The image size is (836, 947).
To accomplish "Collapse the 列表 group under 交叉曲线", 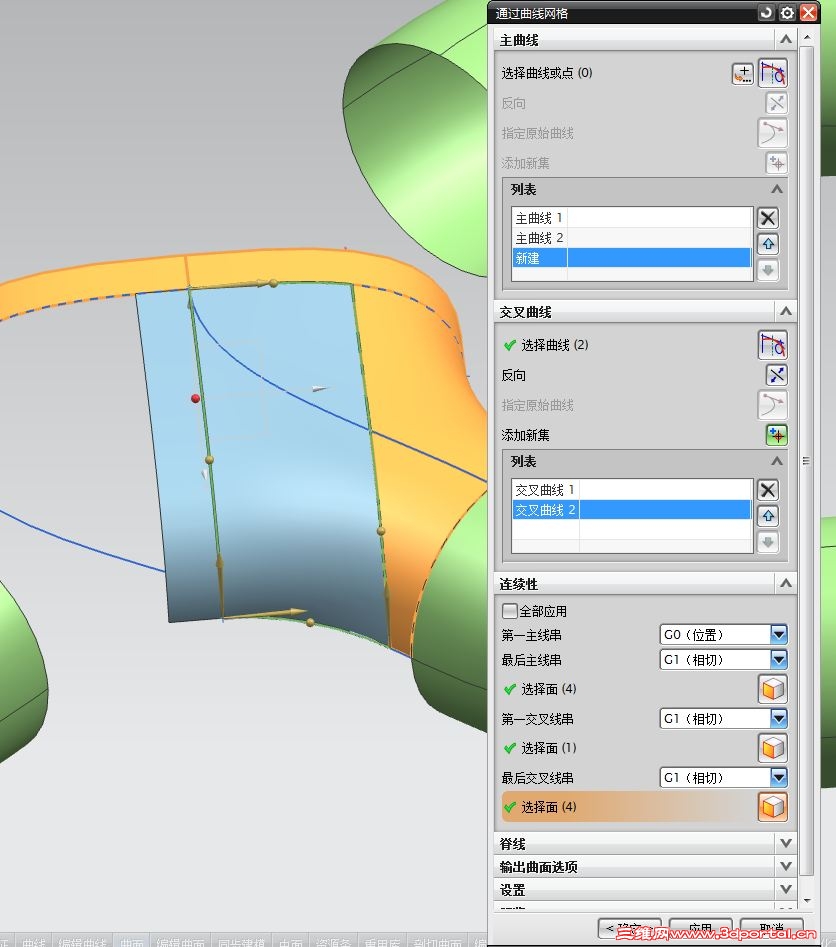I will point(777,461).
